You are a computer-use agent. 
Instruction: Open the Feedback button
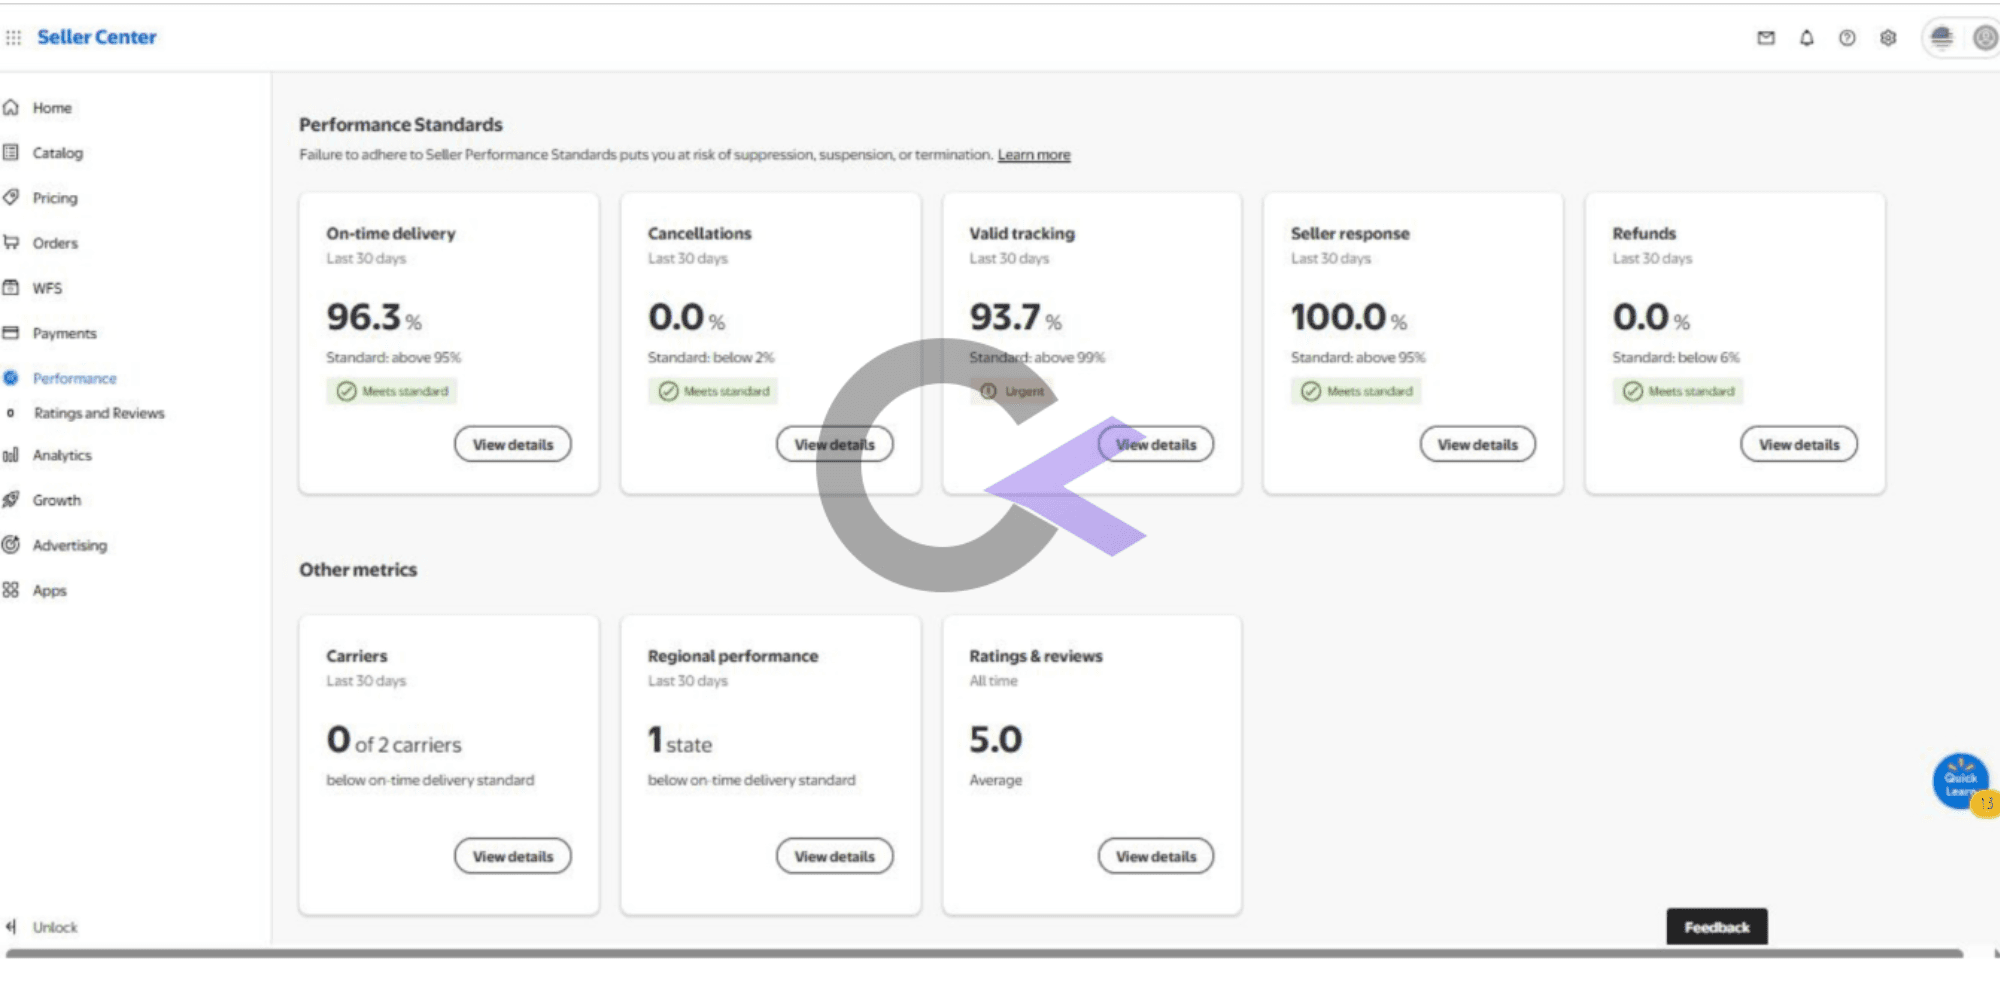pos(1717,927)
